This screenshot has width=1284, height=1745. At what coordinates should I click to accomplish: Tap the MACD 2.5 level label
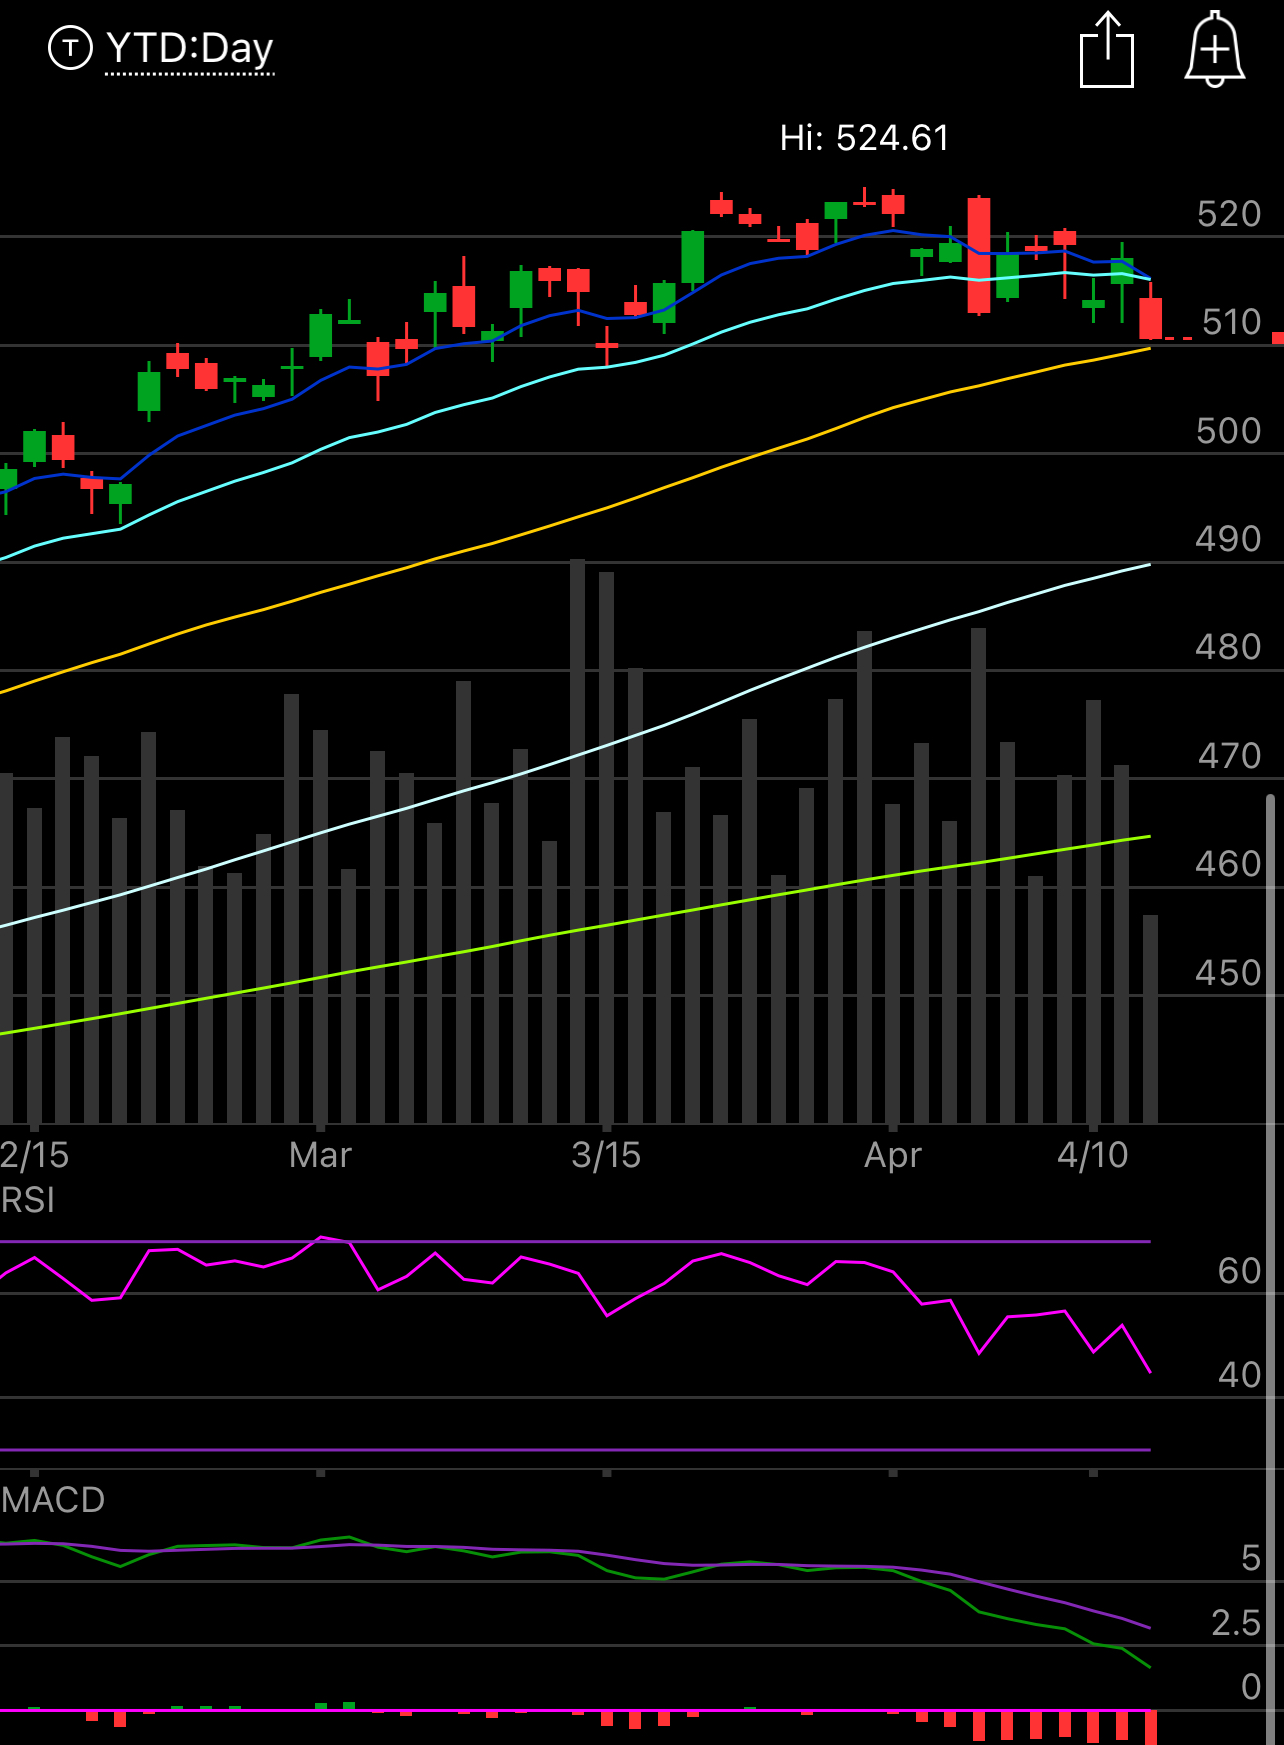point(1236,1623)
